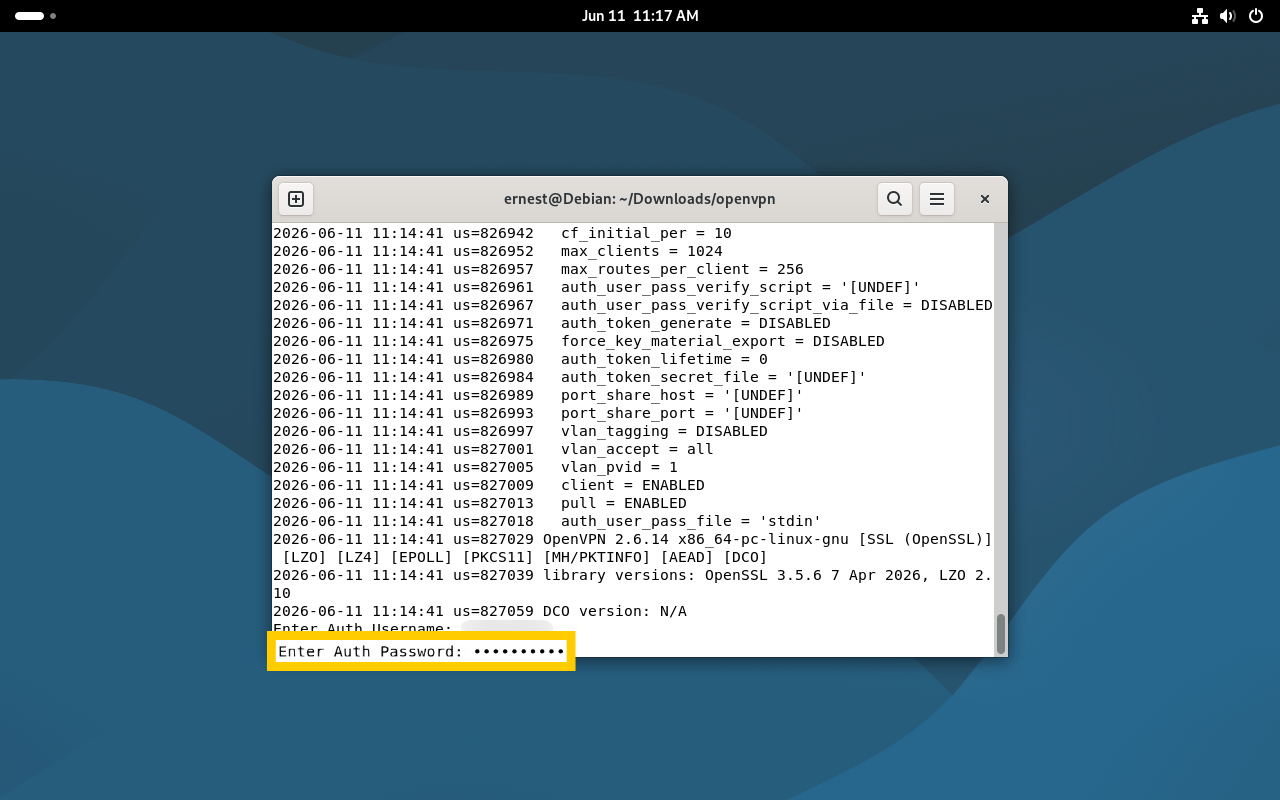
Task: Click the '[LZO] [LZ4] [EPOLL]' features line
Action: [525, 557]
